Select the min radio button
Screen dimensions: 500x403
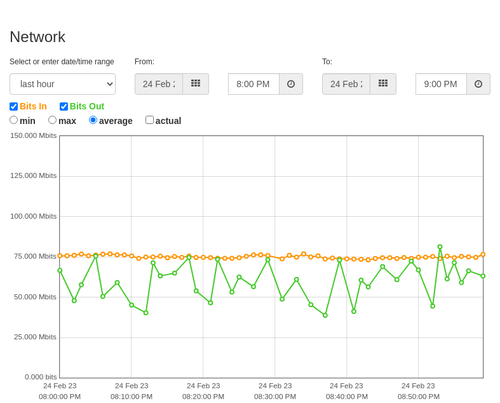coord(14,120)
